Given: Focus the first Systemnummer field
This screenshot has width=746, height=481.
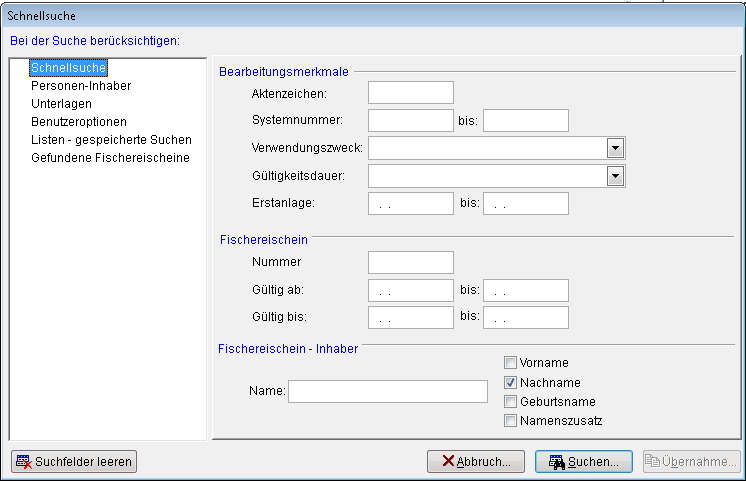Looking at the screenshot, I should tap(410, 121).
